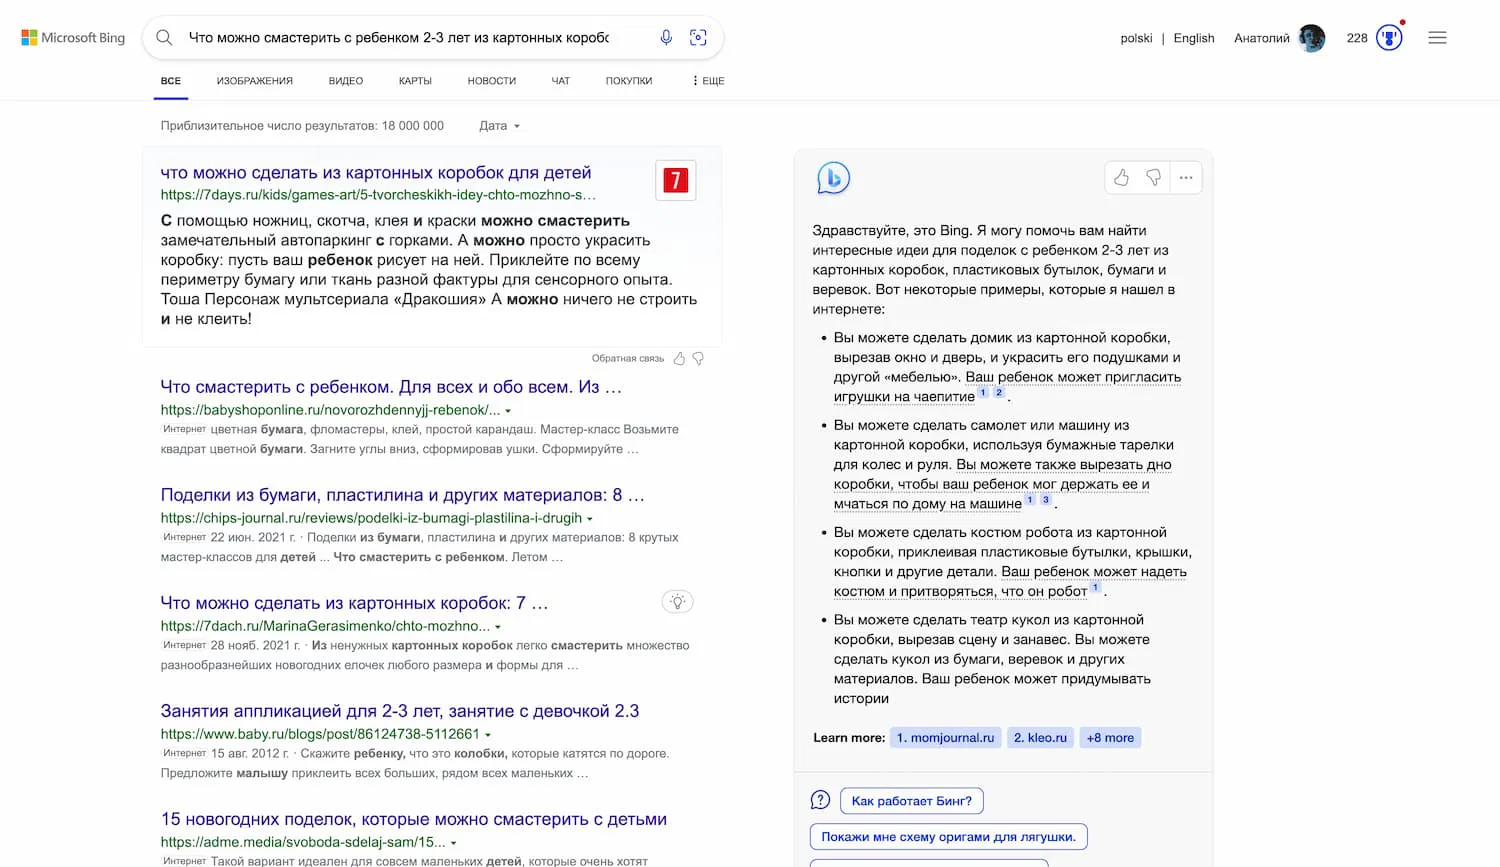This screenshot has height=867, width=1500.
Task: Open the Дата filter dropdown
Action: tap(499, 126)
